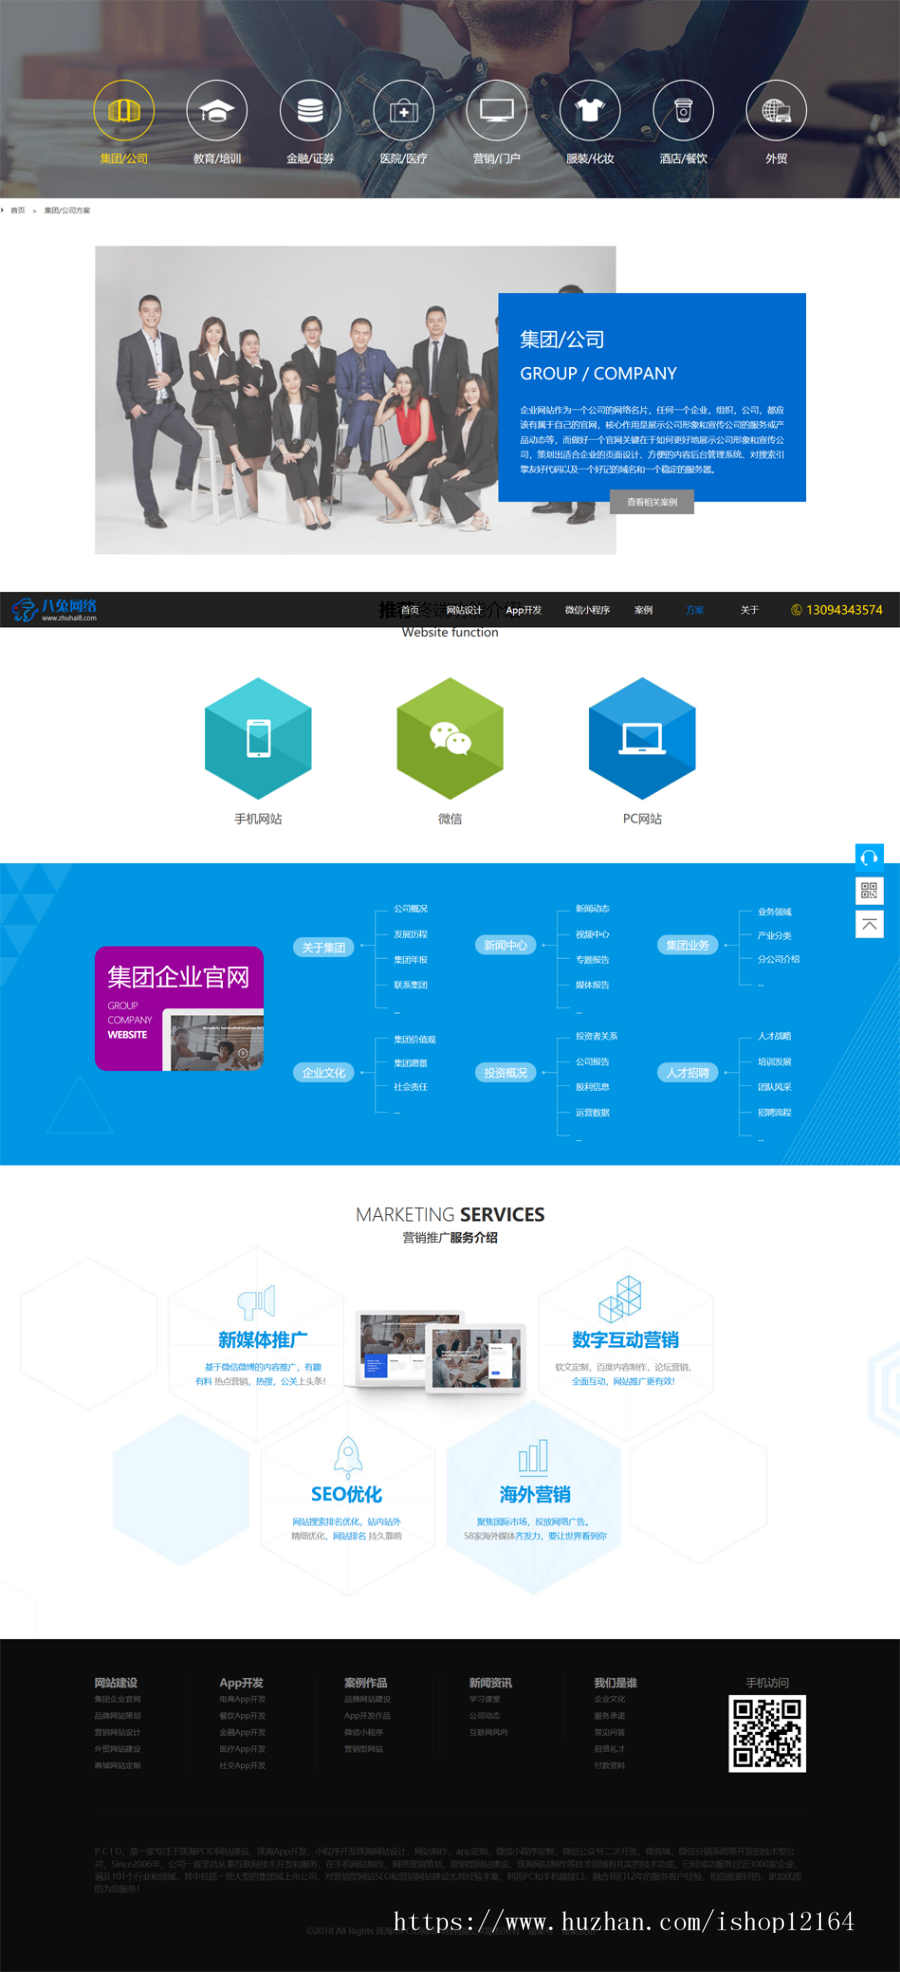Click the 微信 green hexagon icon
The height and width of the screenshot is (1972, 900).
click(x=450, y=738)
